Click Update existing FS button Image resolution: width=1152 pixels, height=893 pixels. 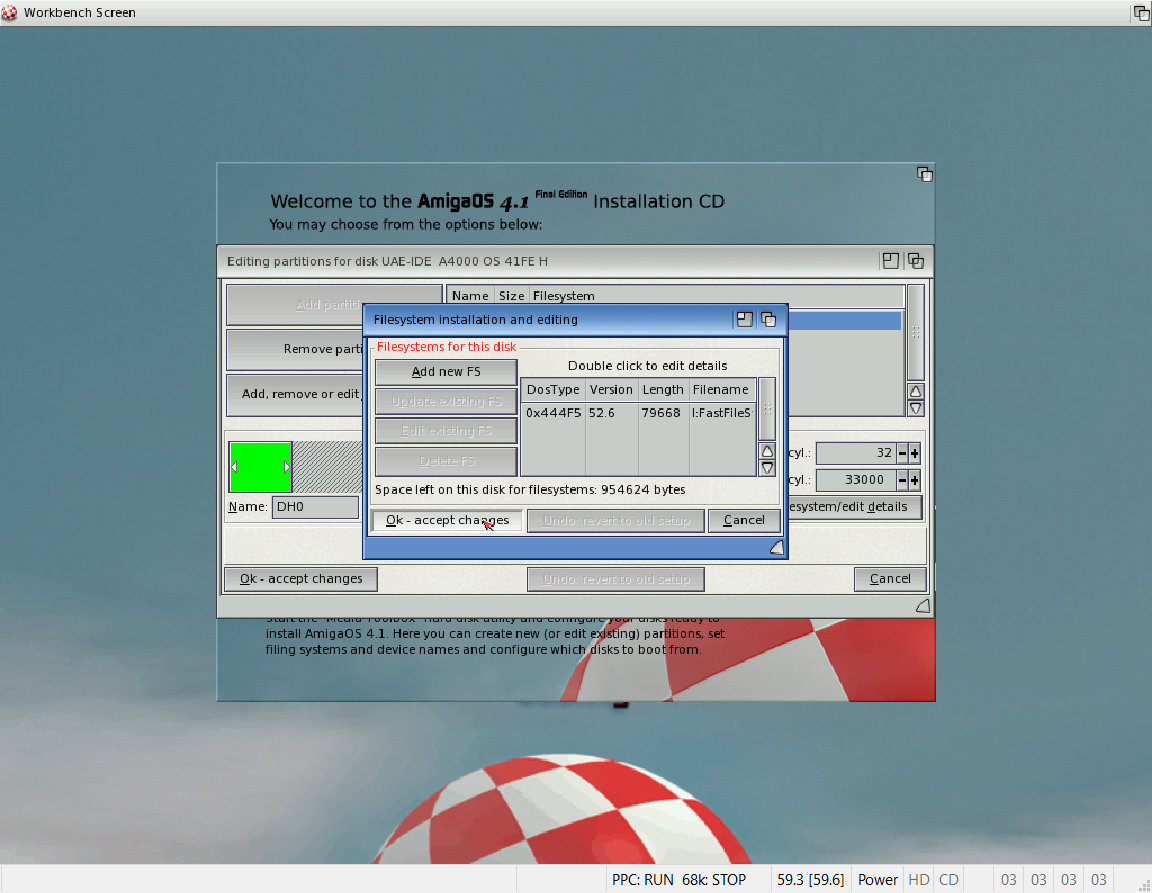point(446,401)
